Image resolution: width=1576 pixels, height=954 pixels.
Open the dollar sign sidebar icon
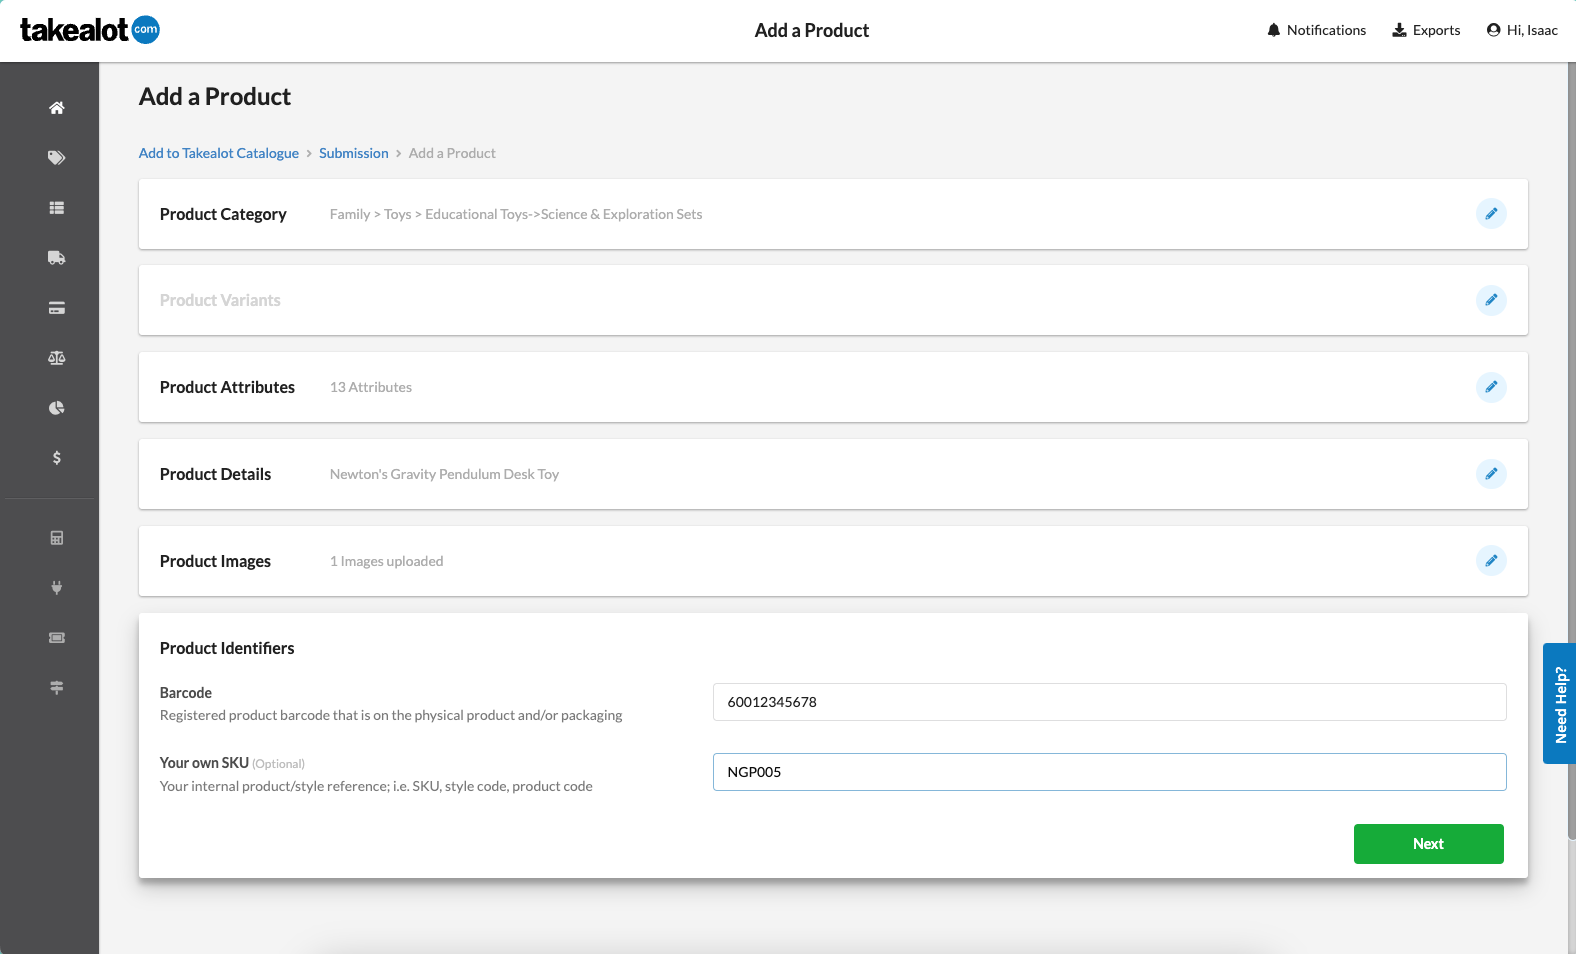click(57, 458)
